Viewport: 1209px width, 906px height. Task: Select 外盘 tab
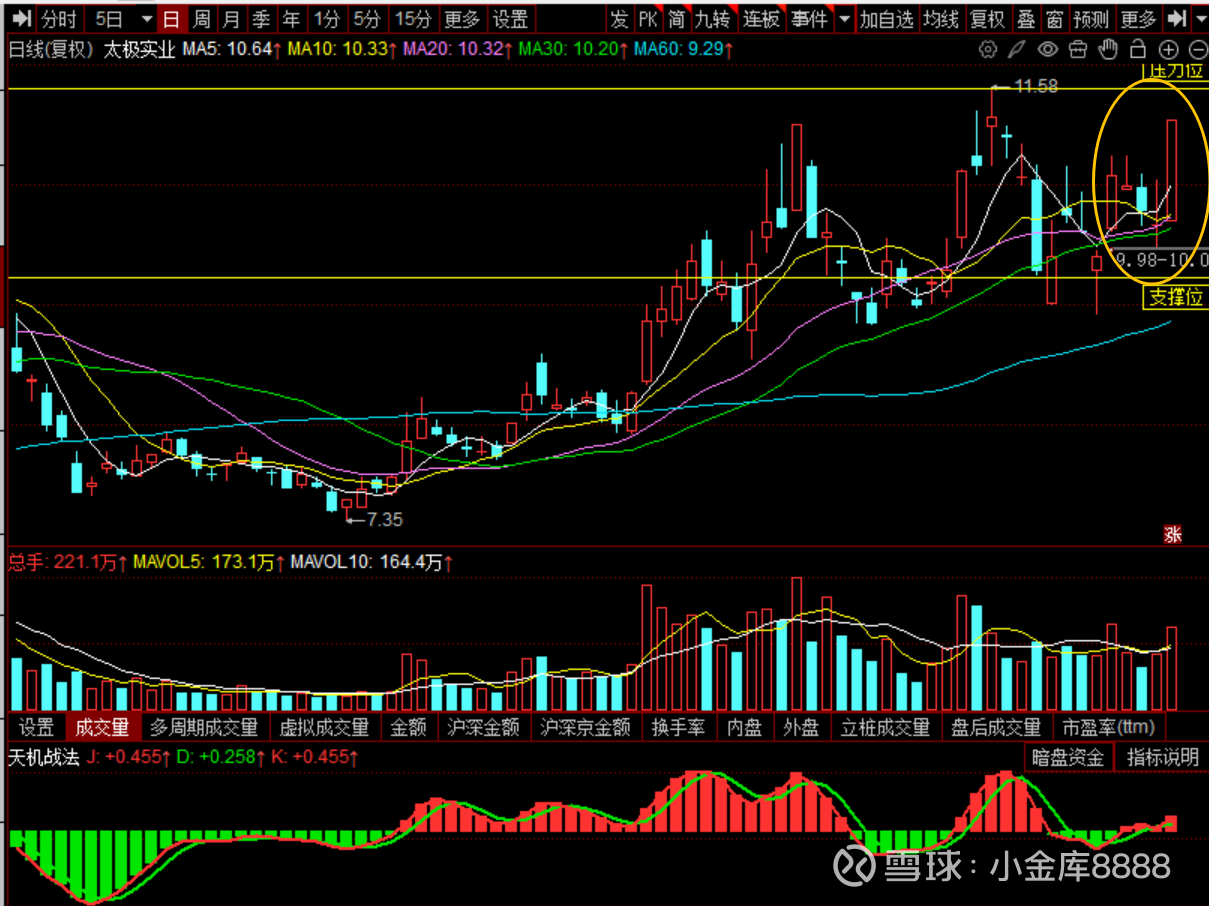coord(801,727)
